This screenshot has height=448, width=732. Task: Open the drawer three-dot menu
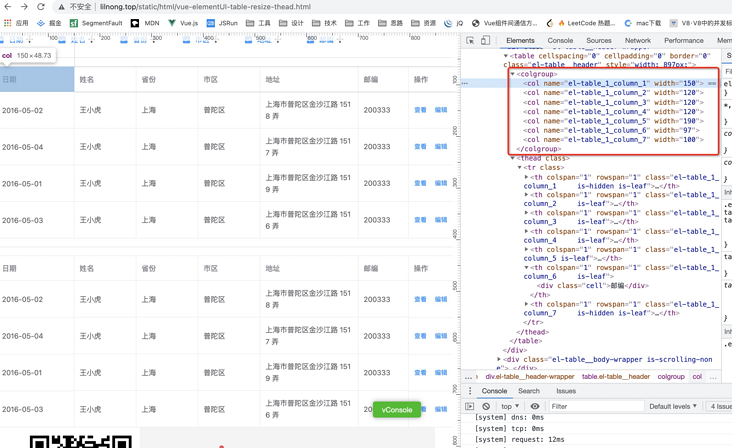coord(470,391)
